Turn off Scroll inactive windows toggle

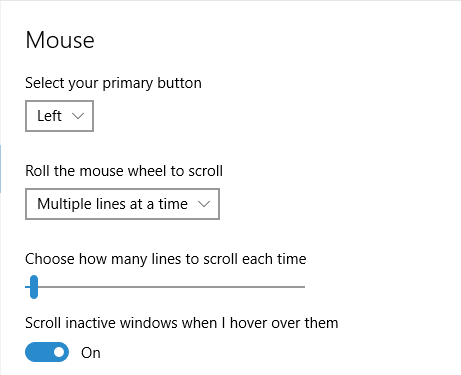47,352
